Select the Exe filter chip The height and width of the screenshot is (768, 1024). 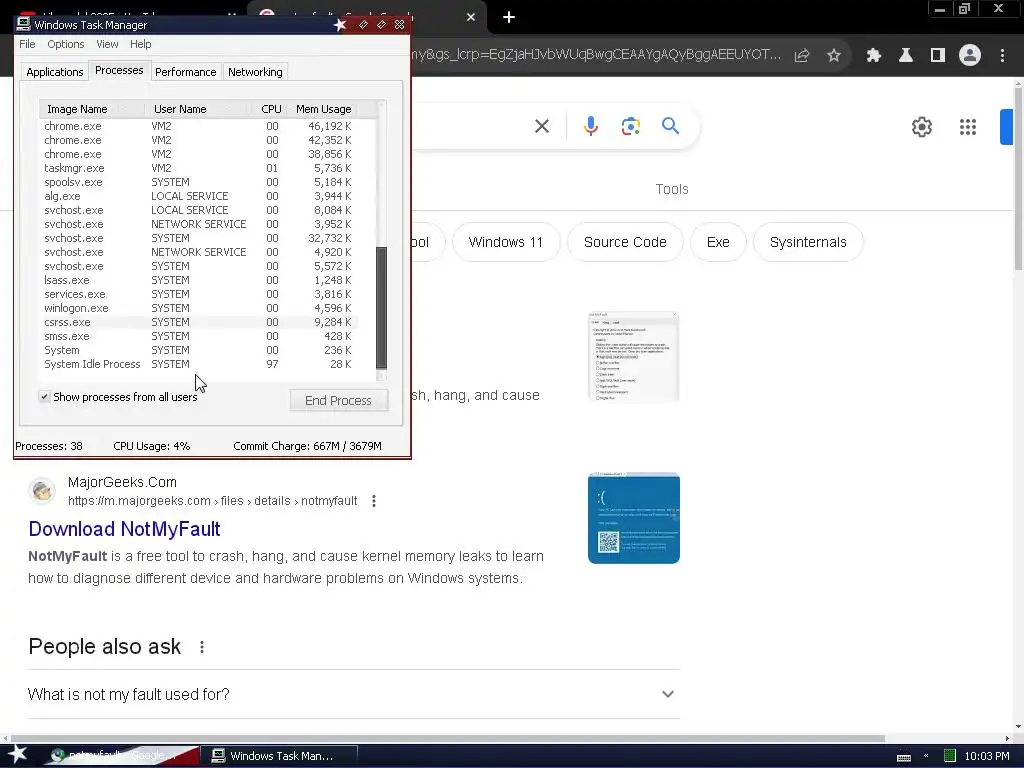coord(718,242)
